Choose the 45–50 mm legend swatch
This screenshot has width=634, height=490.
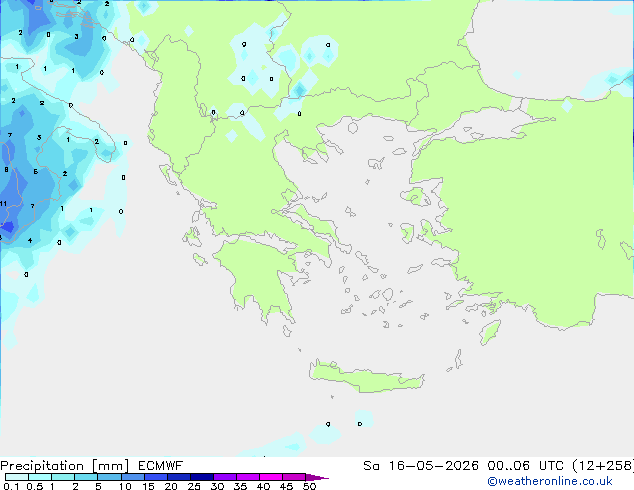pos(294,477)
